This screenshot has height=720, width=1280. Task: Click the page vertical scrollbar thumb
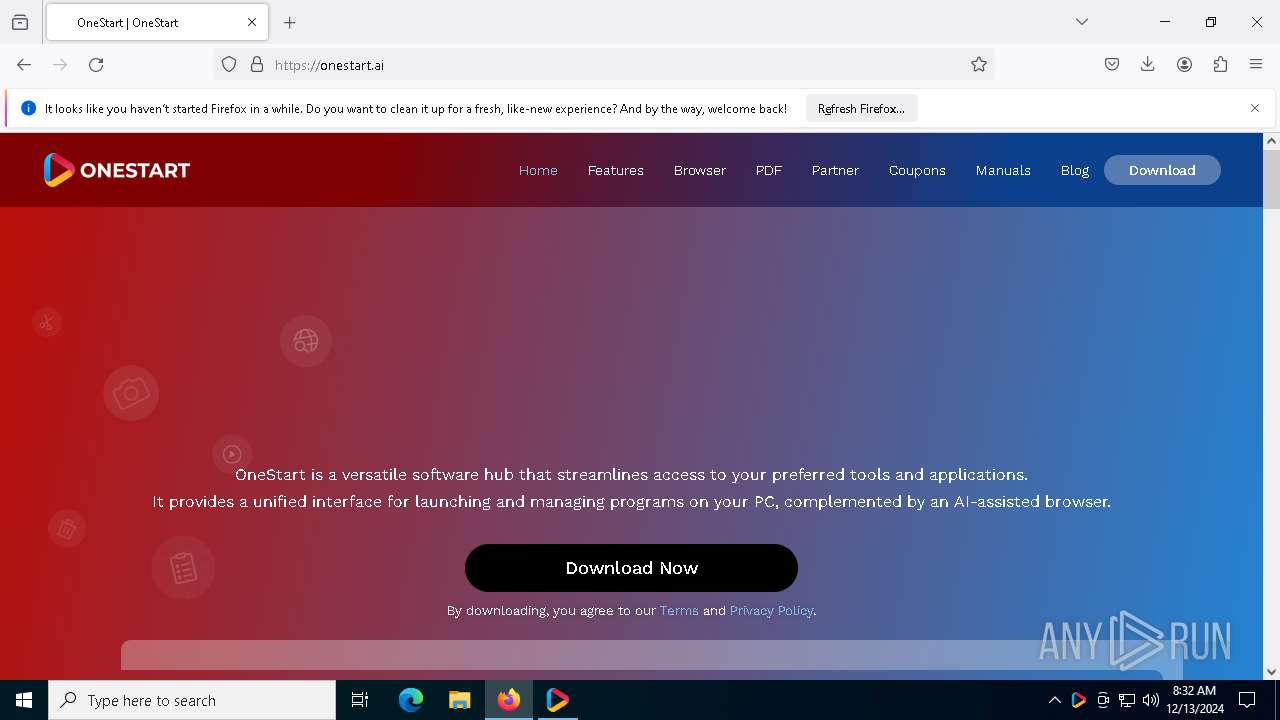click(1271, 180)
